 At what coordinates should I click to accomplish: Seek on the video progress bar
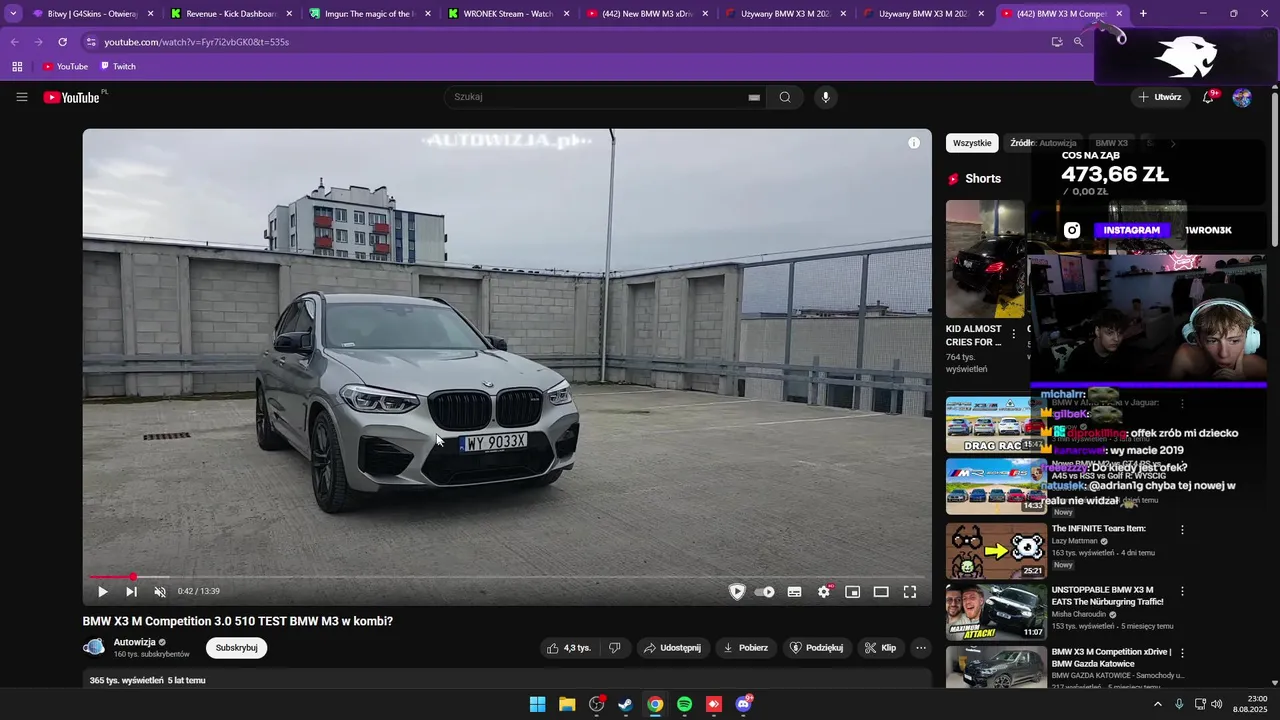pos(507,577)
